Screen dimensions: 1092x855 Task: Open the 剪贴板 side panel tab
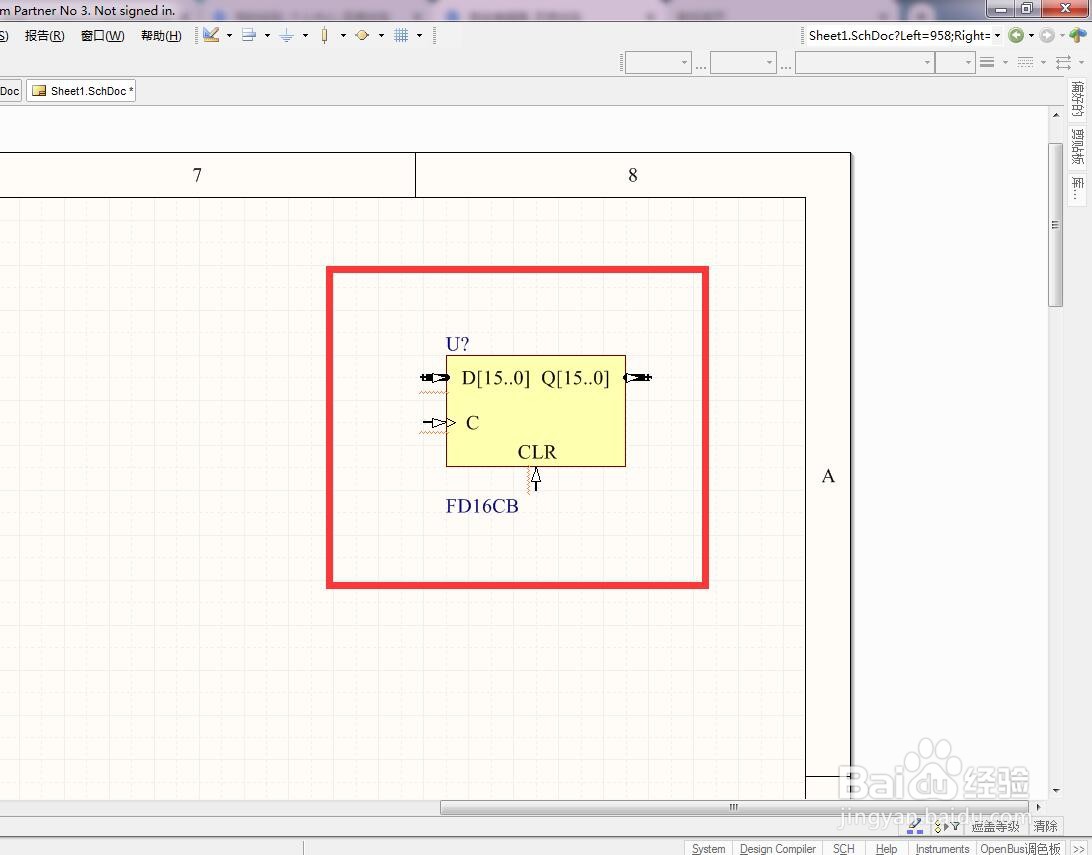point(1077,146)
